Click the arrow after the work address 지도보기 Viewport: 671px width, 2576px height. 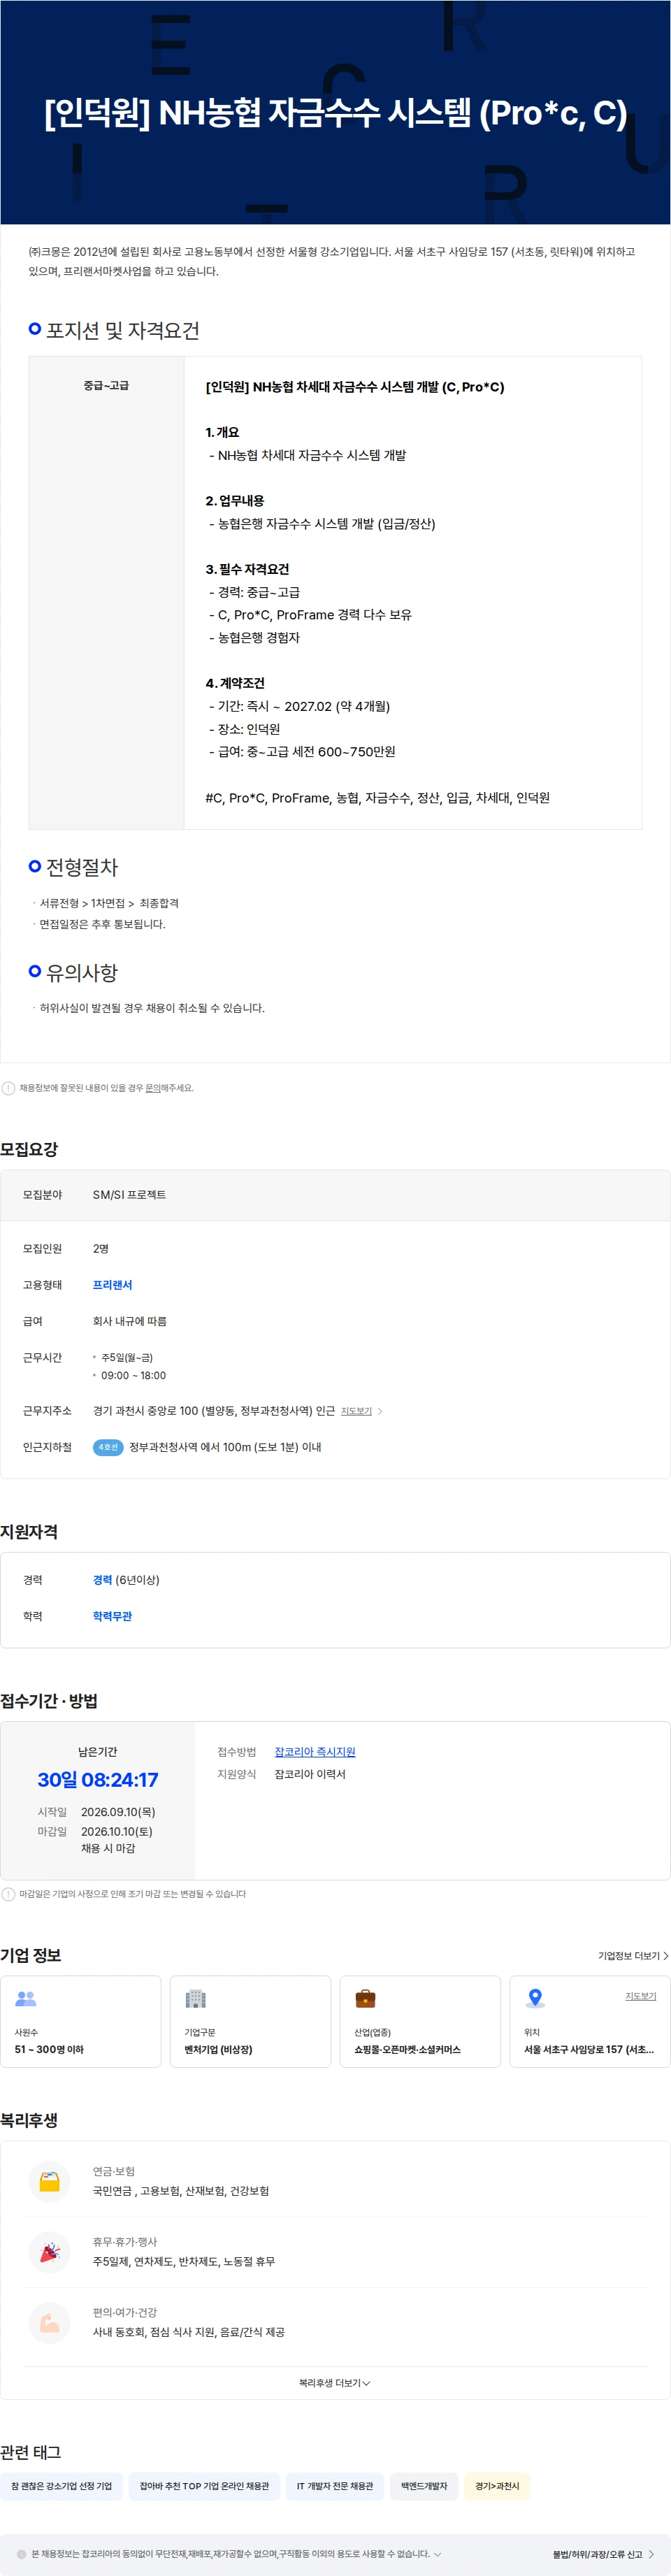[380, 1411]
